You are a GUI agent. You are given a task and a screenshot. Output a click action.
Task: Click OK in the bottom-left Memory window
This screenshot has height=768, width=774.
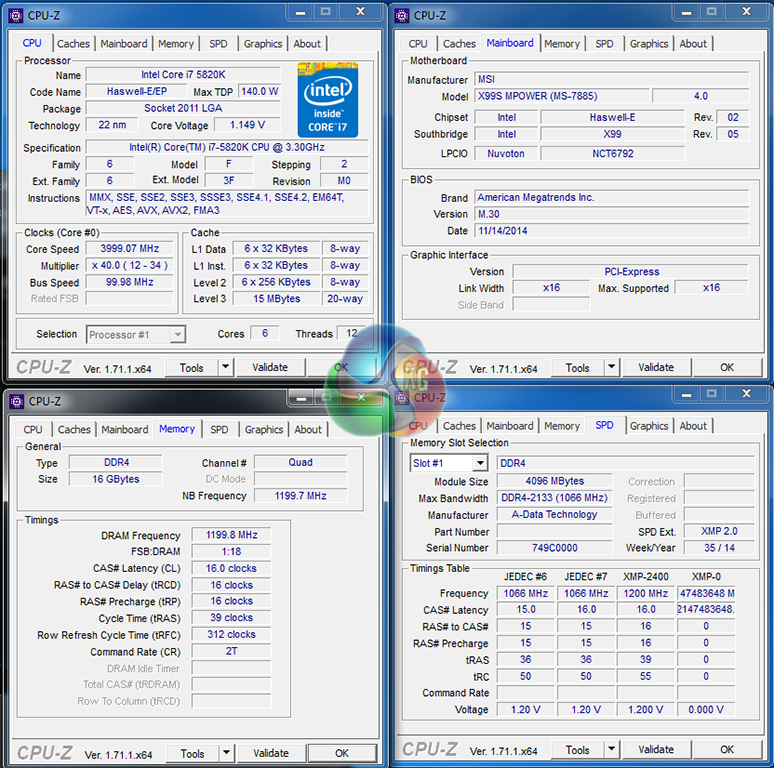coord(342,753)
